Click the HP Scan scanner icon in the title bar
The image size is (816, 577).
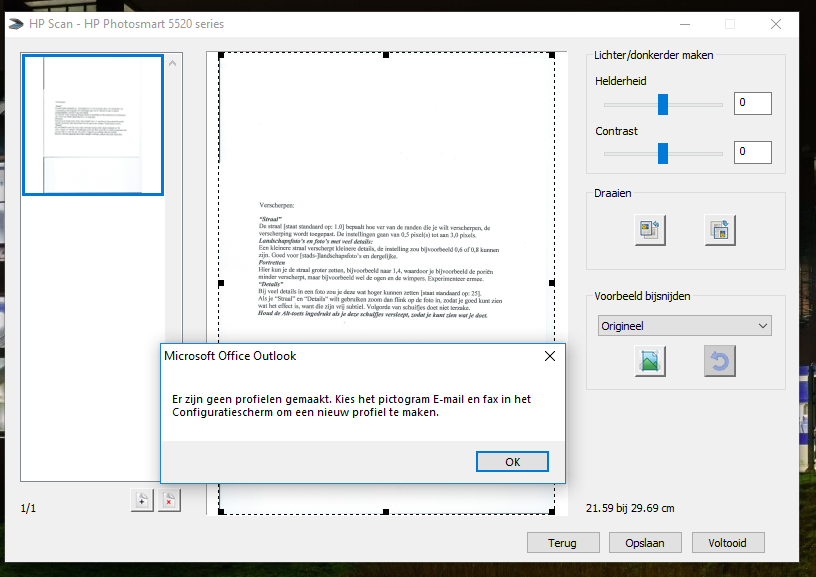(16, 24)
